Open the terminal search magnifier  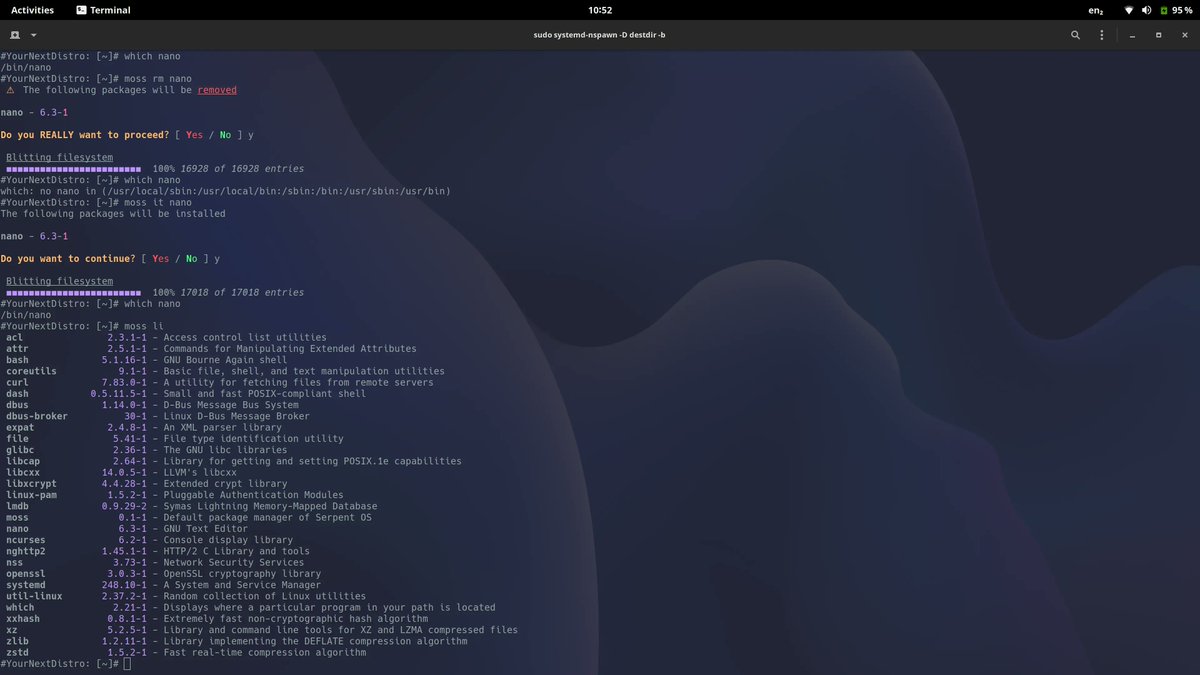(1076, 35)
